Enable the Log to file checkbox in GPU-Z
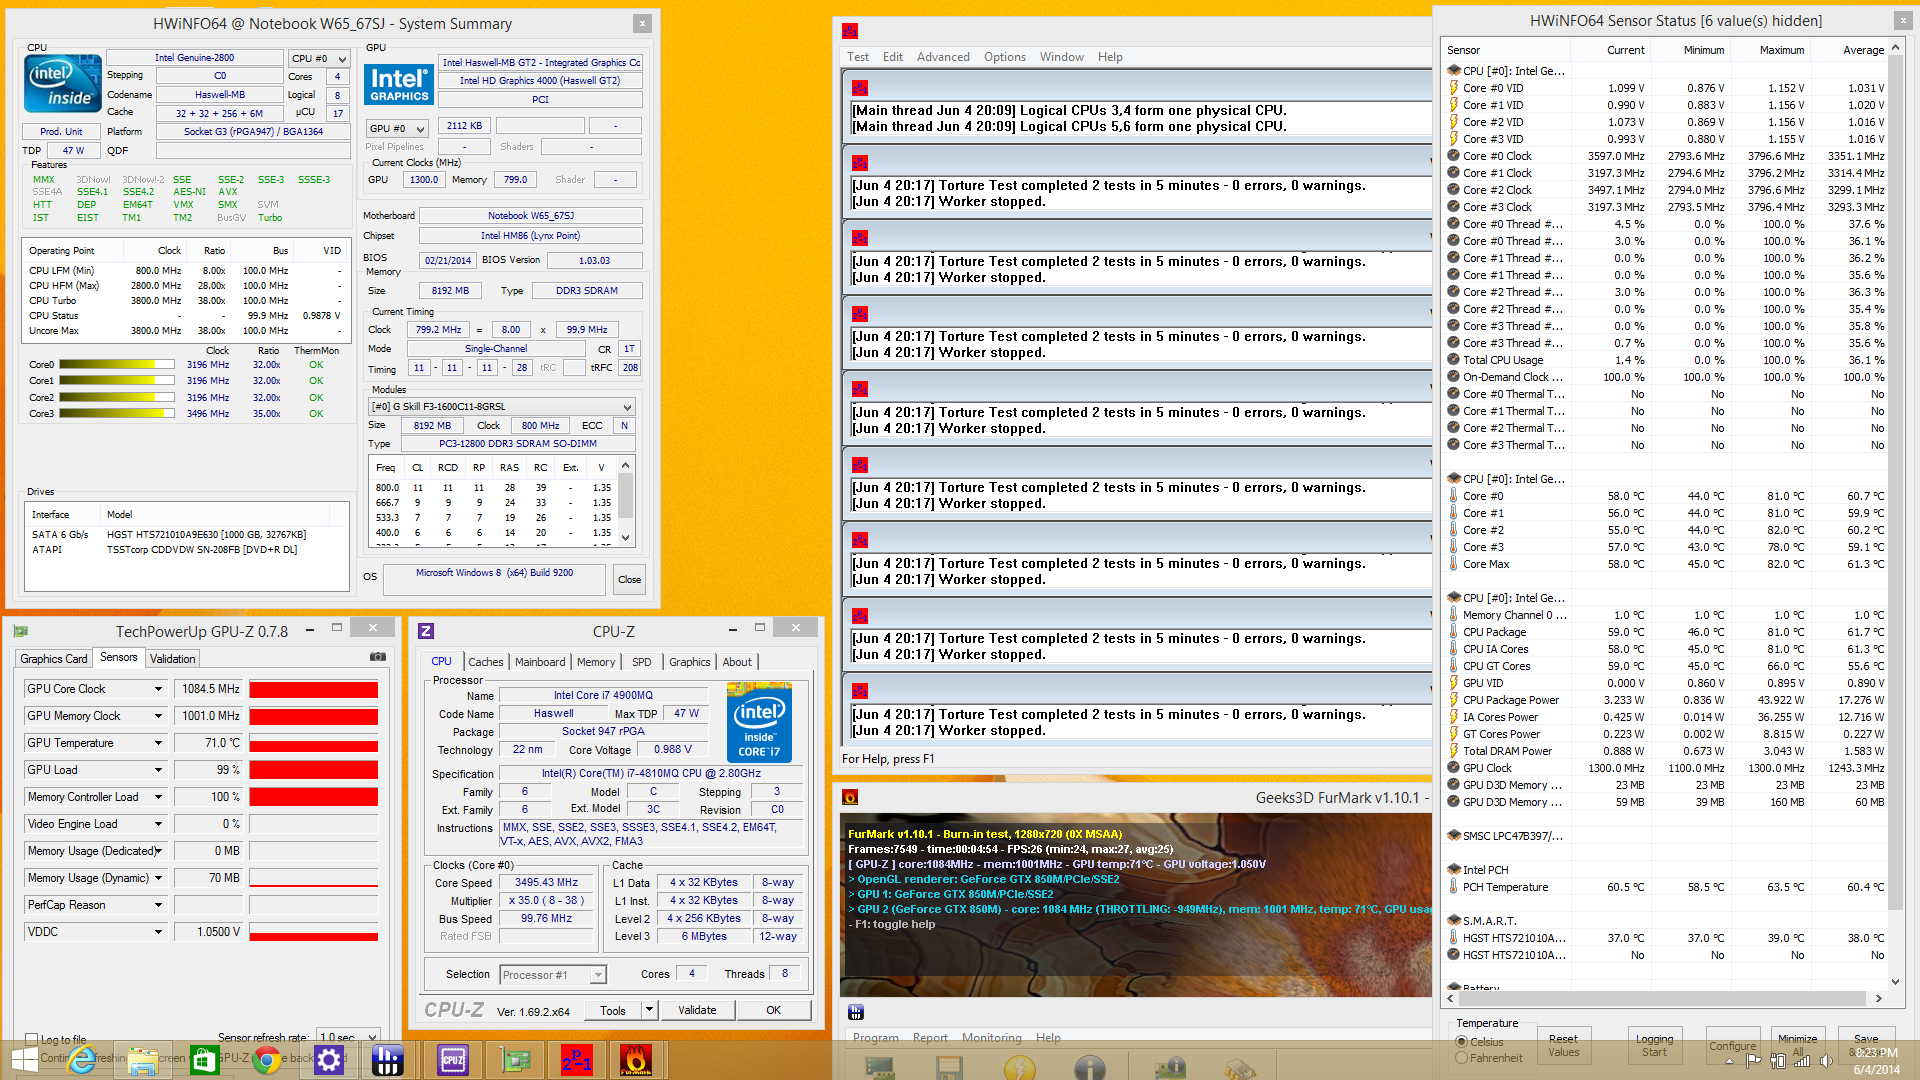Image resolution: width=1920 pixels, height=1080 pixels. pyautogui.click(x=32, y=1039)
